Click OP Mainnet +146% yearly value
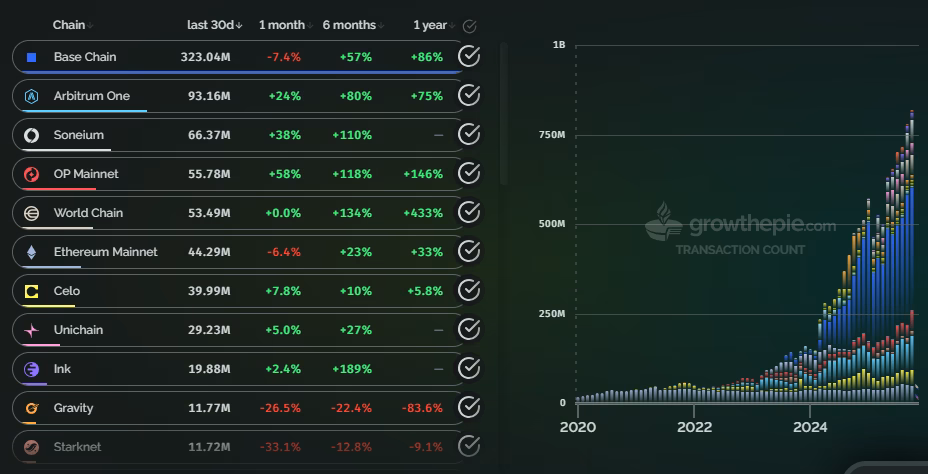 tap(423, 175)
